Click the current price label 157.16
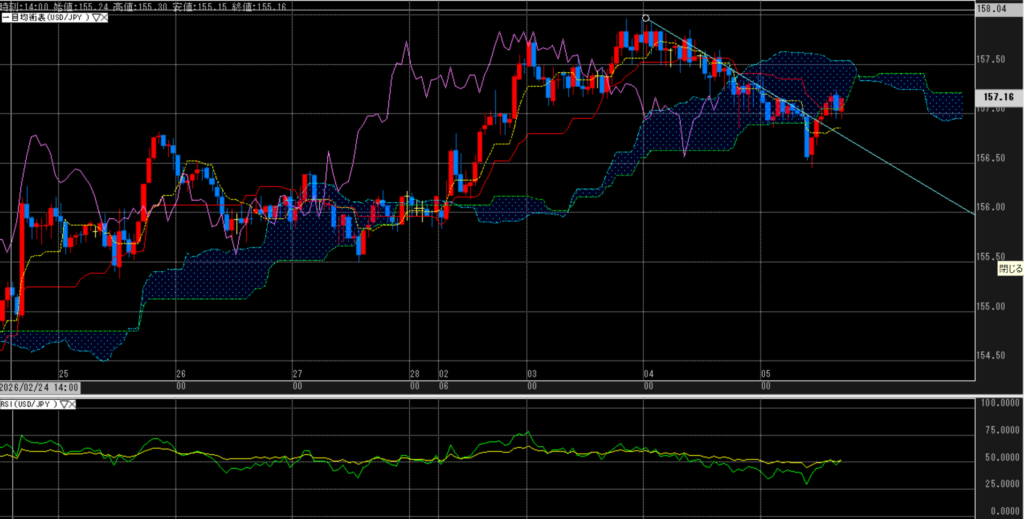The image size is (1024, 519). pos(999,97)
